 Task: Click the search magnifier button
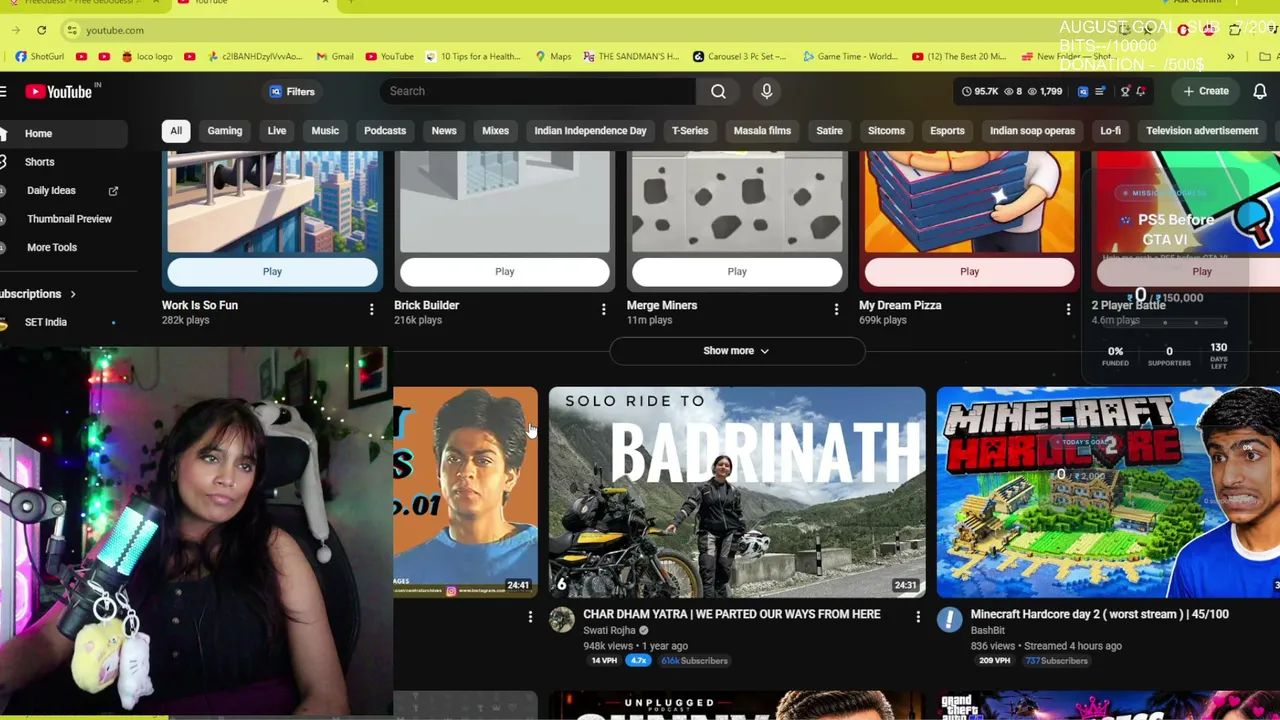click(718, 91)
